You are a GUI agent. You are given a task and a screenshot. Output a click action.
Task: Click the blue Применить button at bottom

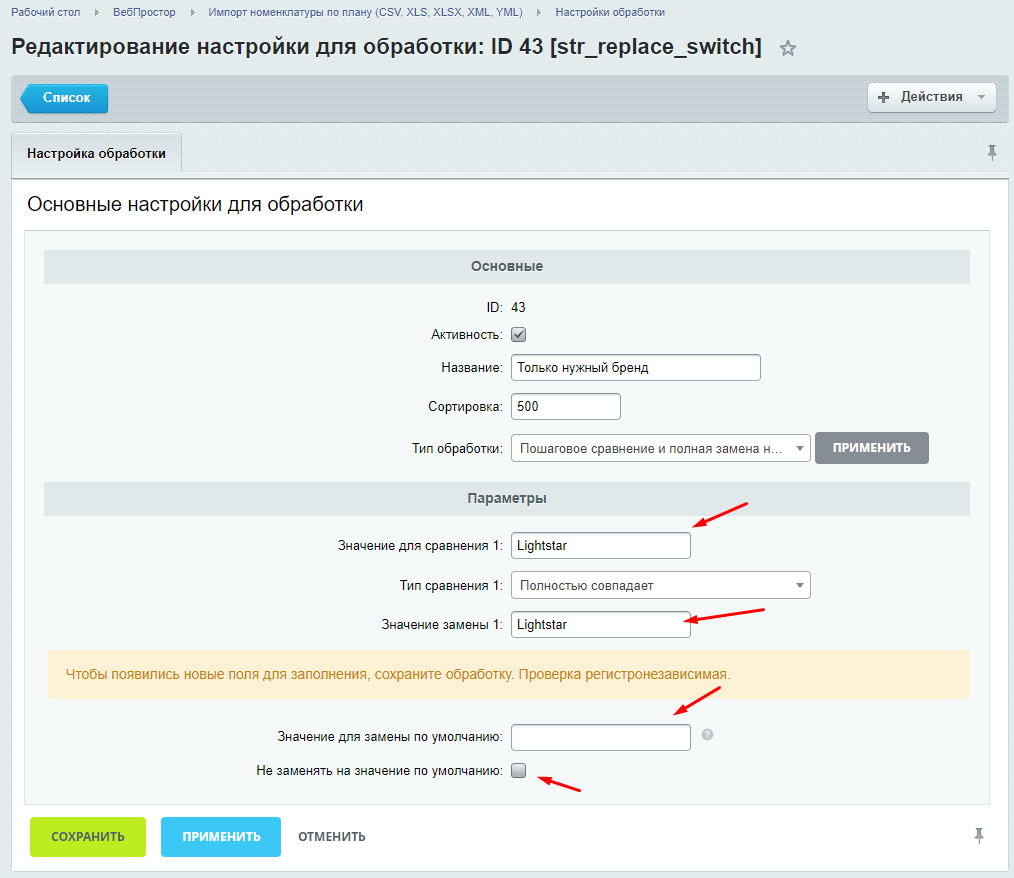(x=221, y=837)
